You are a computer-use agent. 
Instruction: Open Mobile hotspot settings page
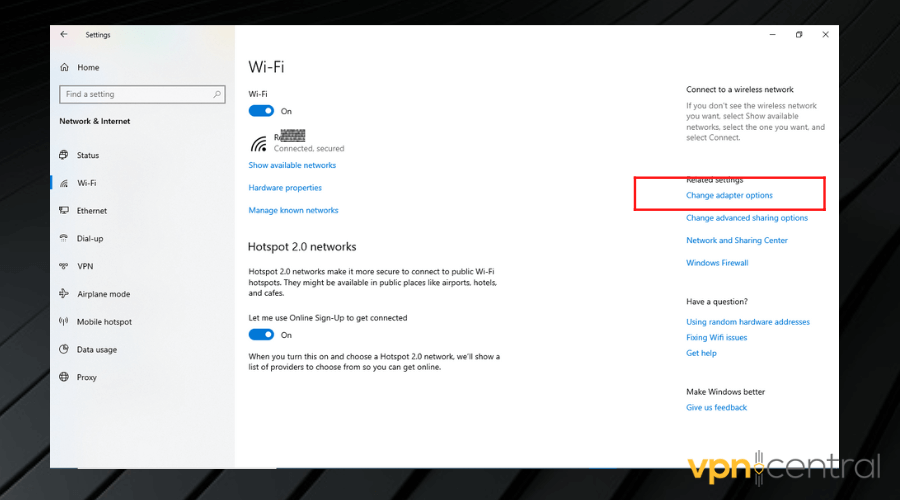coord(104,322)
